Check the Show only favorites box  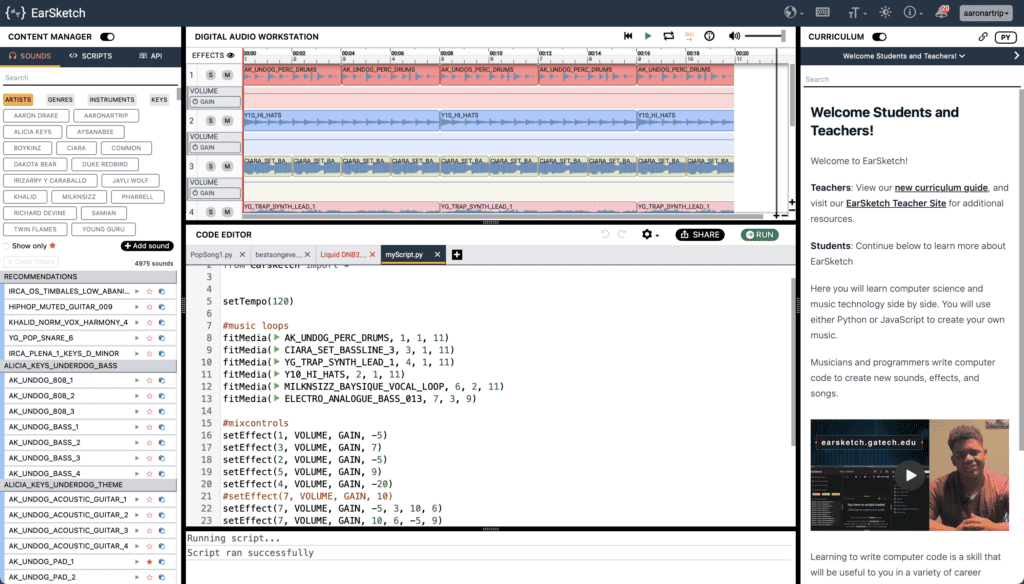point(7,246)
